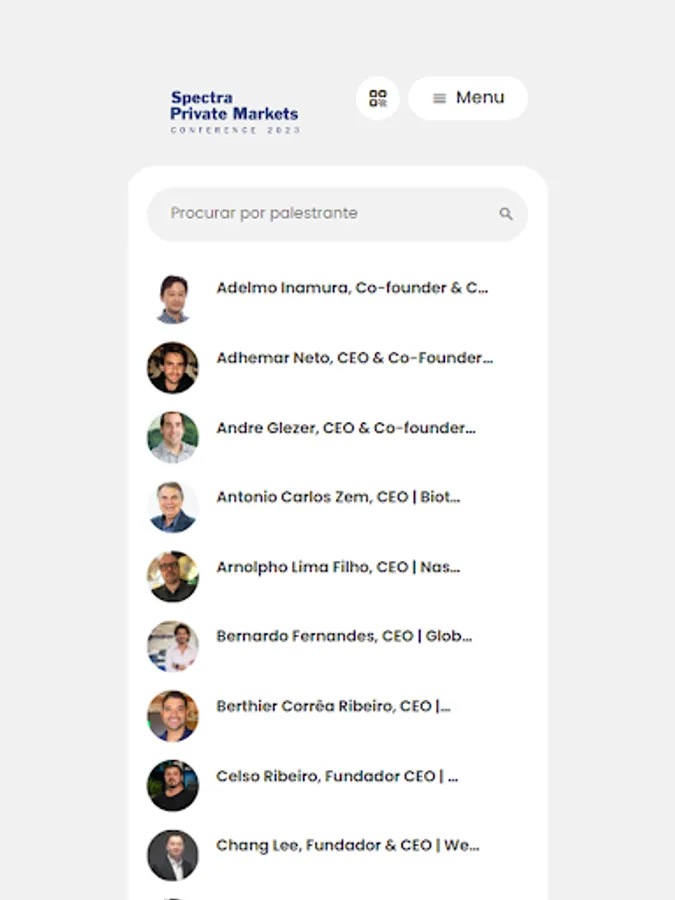Image resolution: width=675 pixels, height=900 pixels.
Task: Select Celso Ribeiro, Fundador CEO entry
Action: pos(337,776)
